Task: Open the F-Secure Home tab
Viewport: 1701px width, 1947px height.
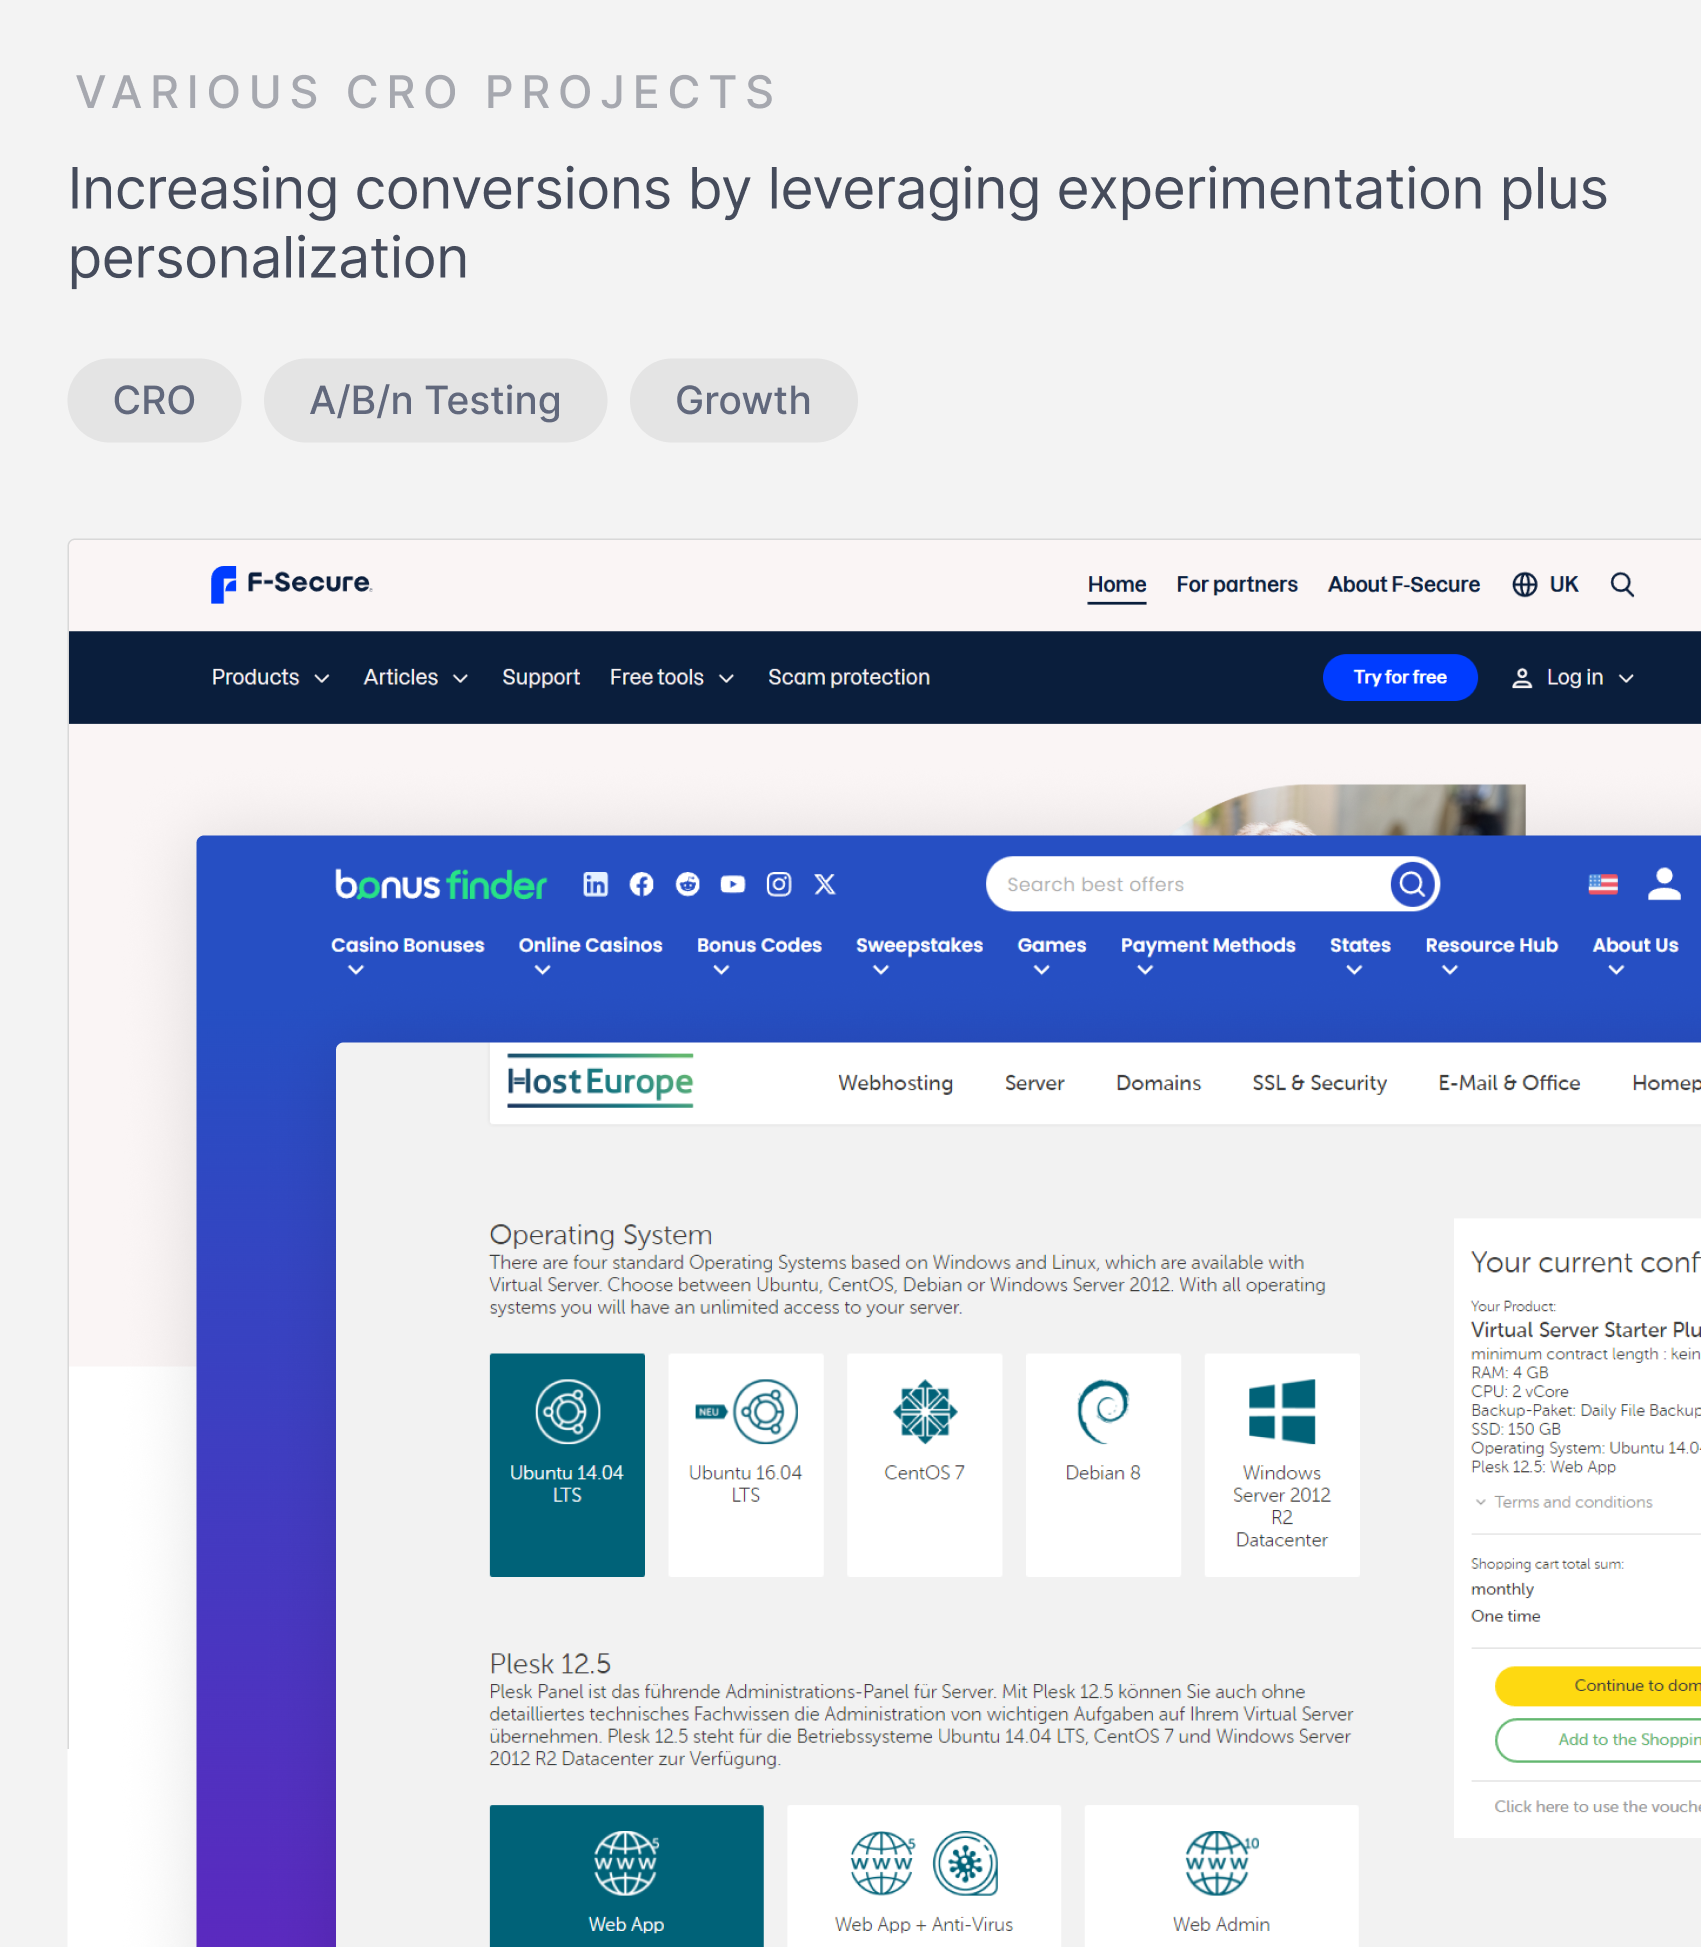Action: (1117, 585)
